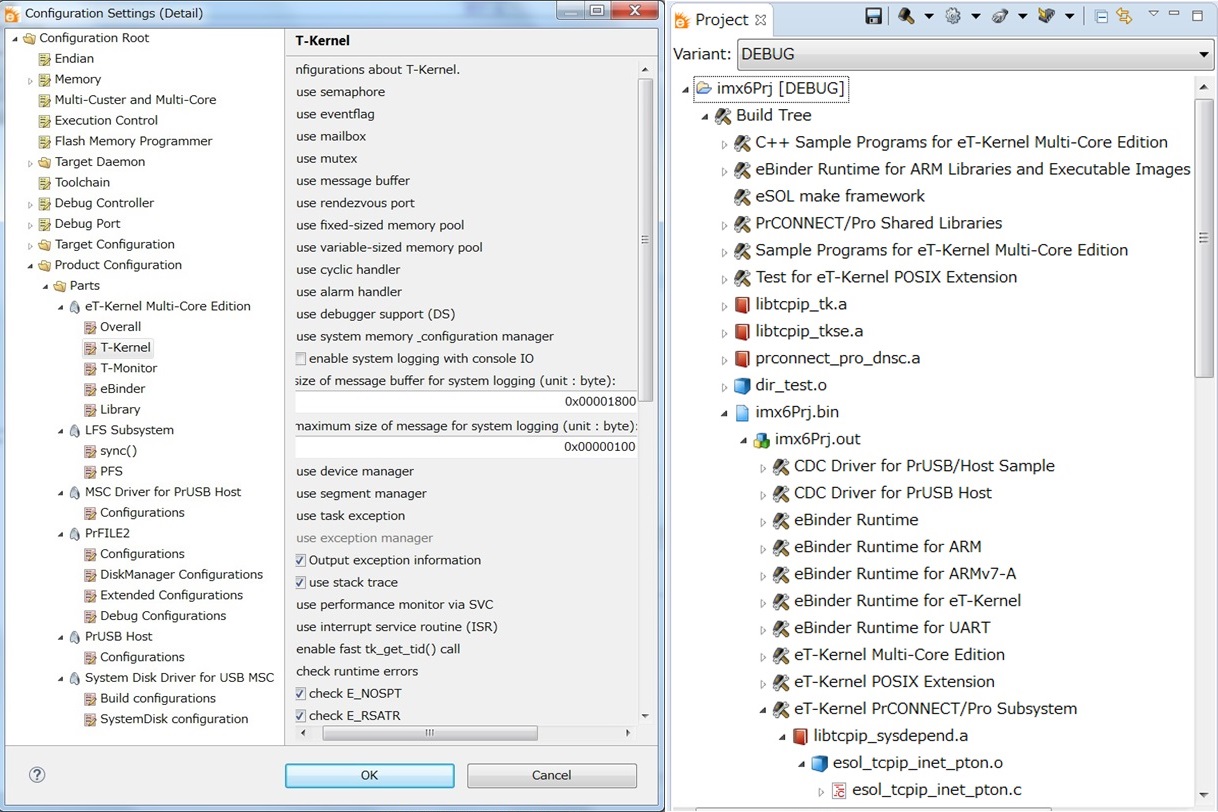Close the Project tab

click(x=760, y=19)
